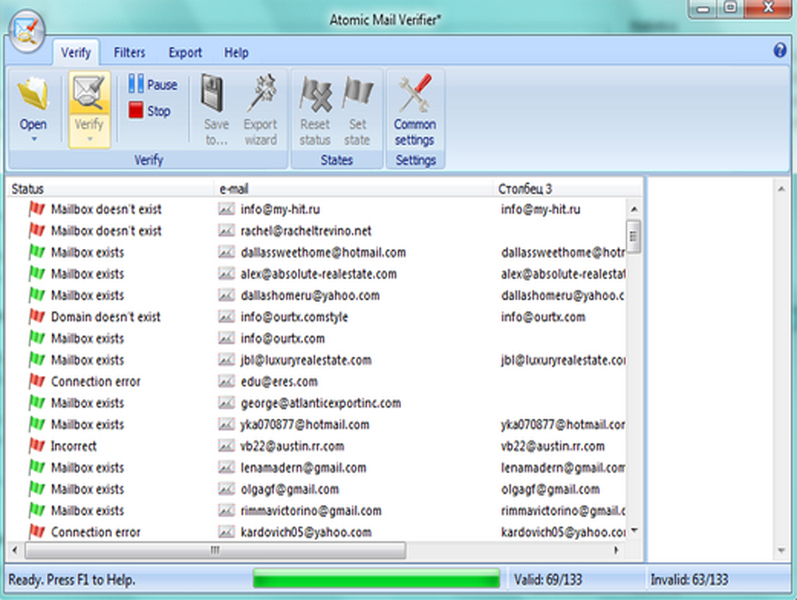Viewport: 797px width, 600px height.
Task: Sort by the Status column header
Action: click(x=111, y=189)
